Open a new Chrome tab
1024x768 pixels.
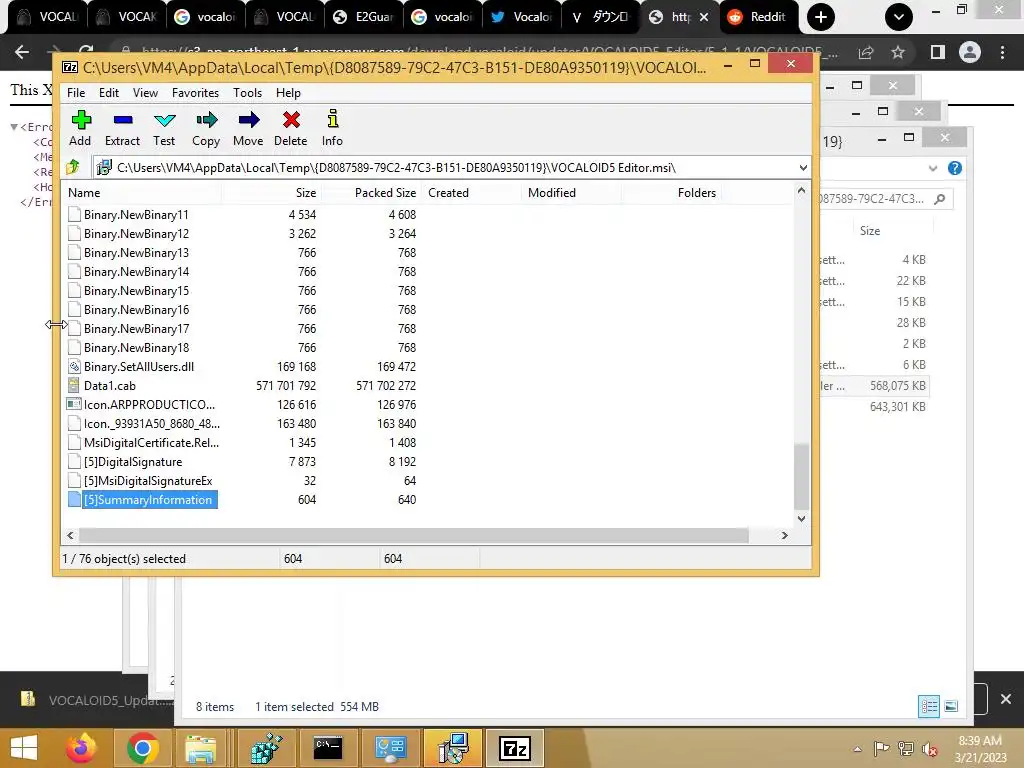point(821,17)
